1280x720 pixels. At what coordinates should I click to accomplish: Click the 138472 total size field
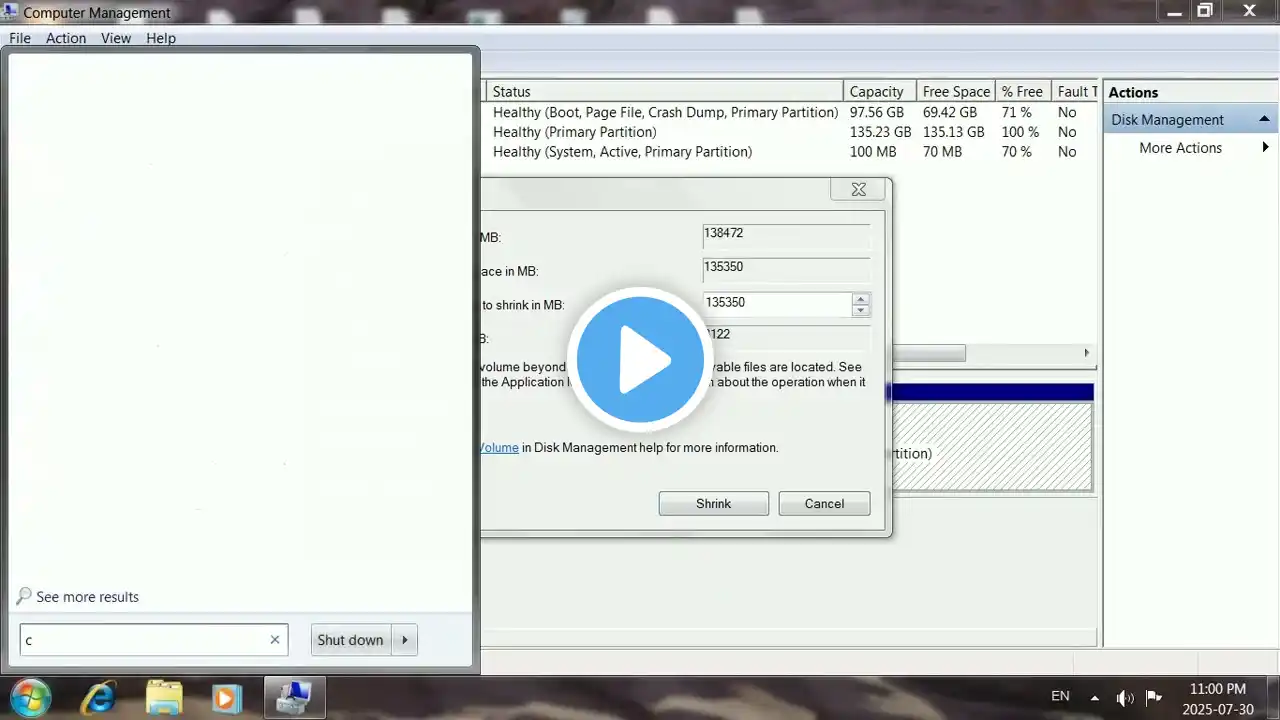click(x=786, y=236)
